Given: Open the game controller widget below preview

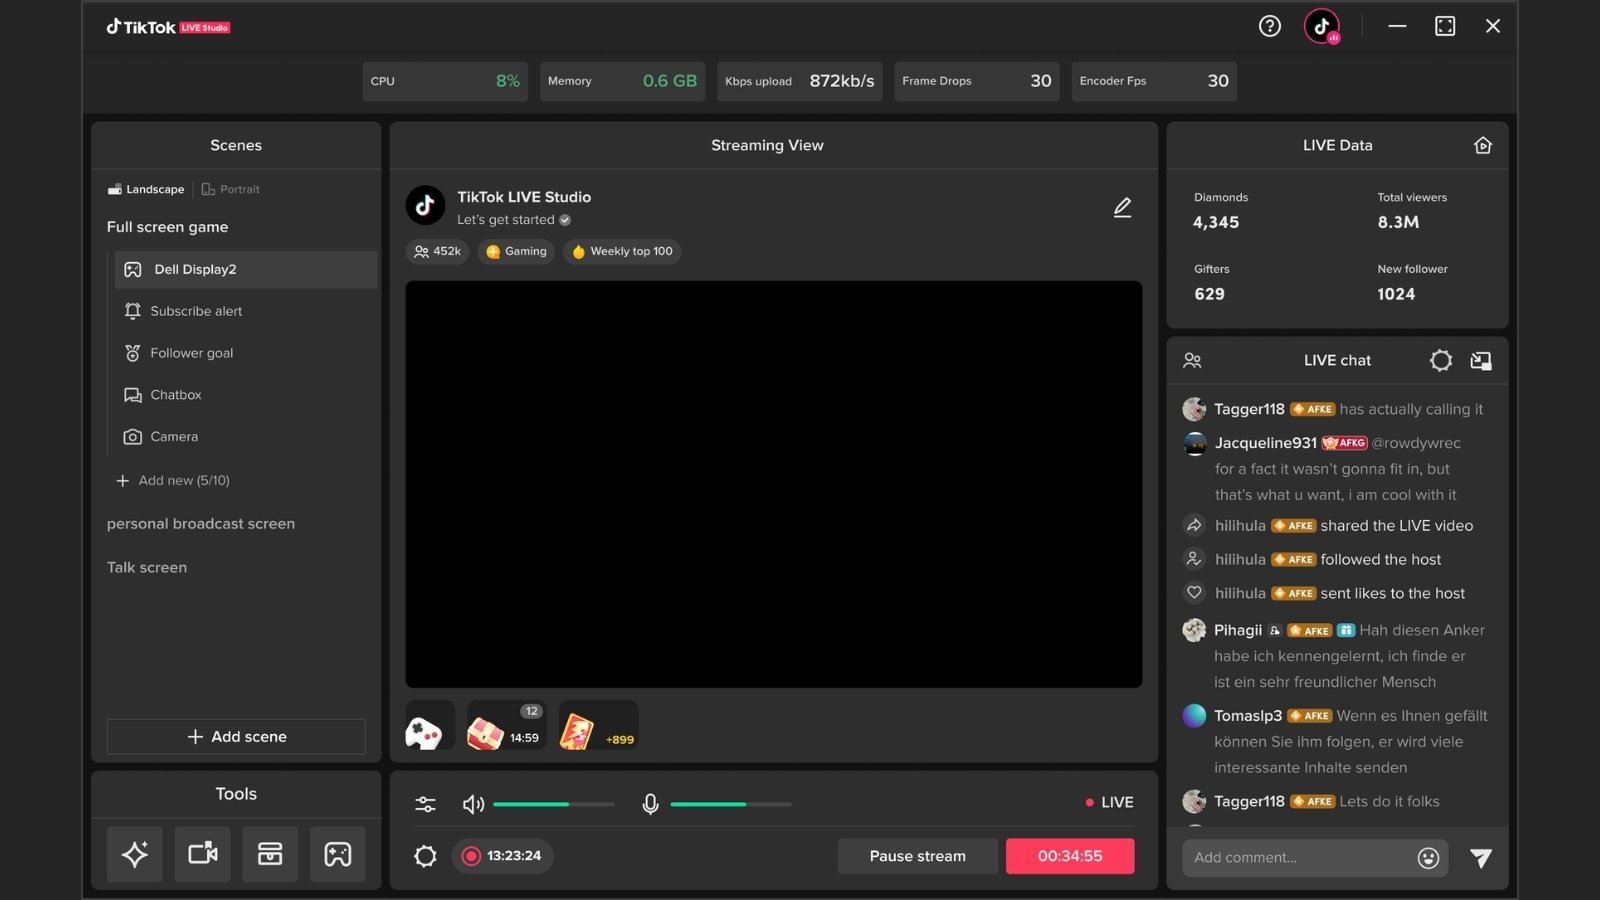Looking at the screenshot, I should pyautogui.click(x=429, y=726).
